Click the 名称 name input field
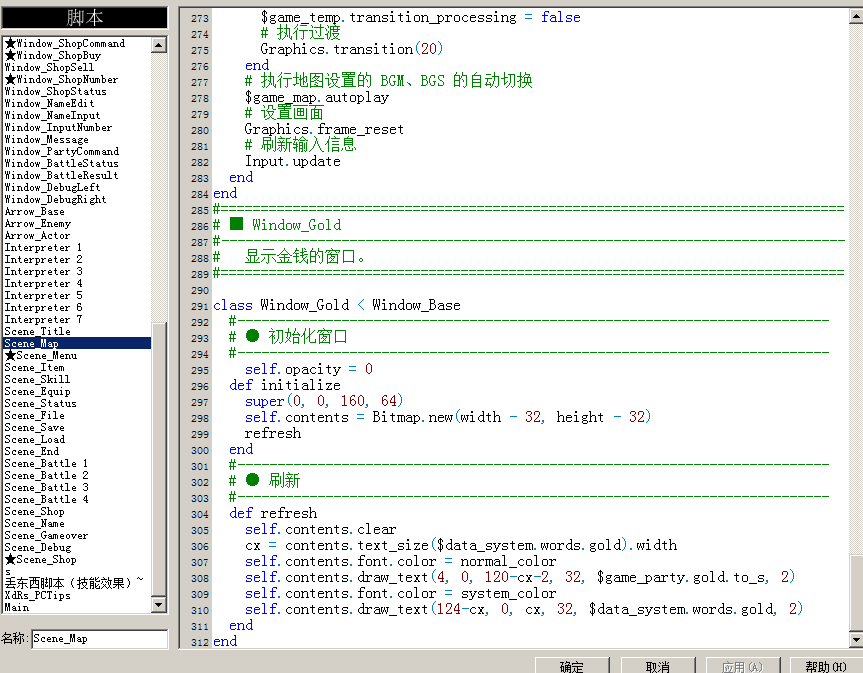Screen dimensions: 863x673 point(100,639)
